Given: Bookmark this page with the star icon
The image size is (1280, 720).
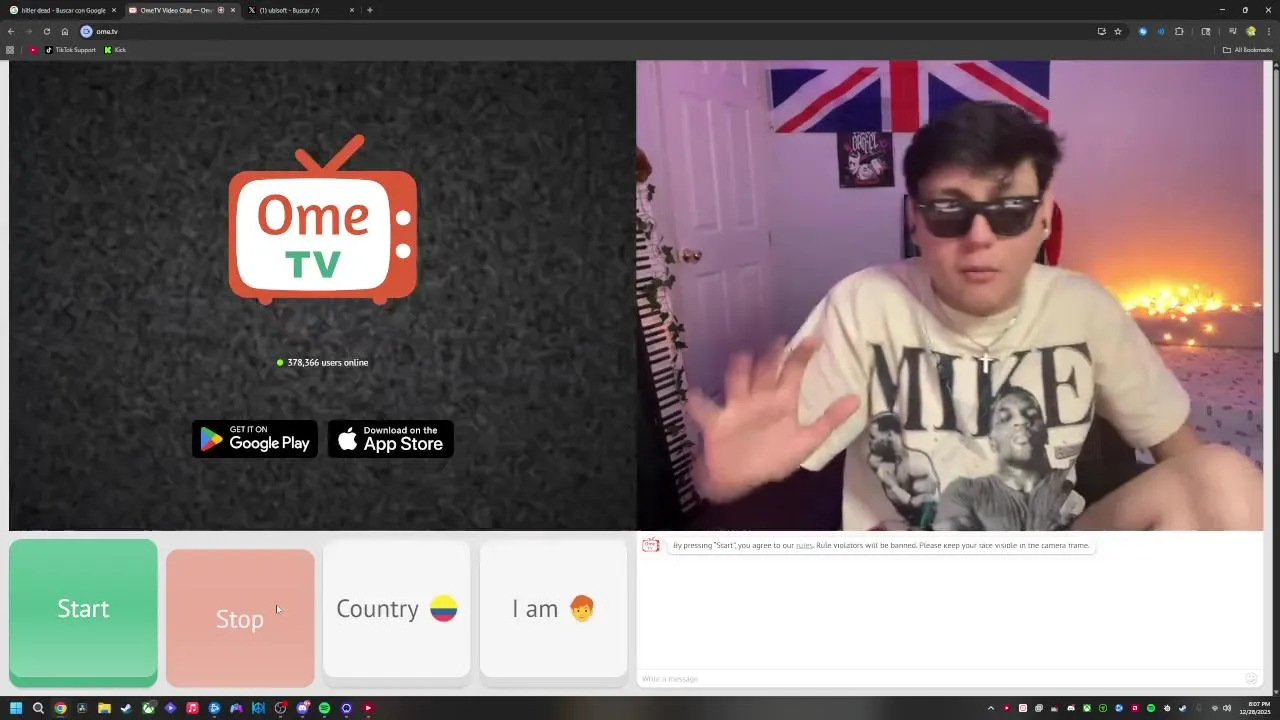Looking at the screenshot, I should pos(1118,31).
